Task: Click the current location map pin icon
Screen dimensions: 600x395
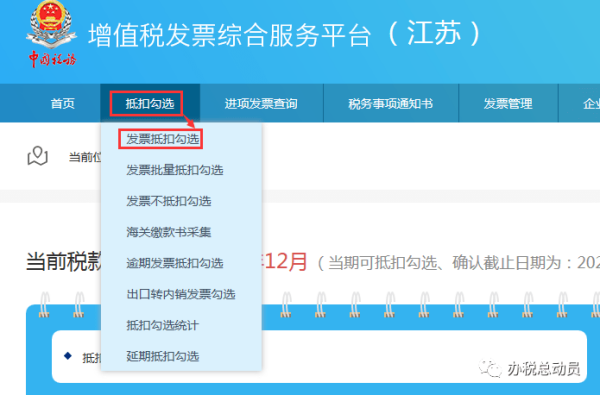Action: [x=38, y=156]
